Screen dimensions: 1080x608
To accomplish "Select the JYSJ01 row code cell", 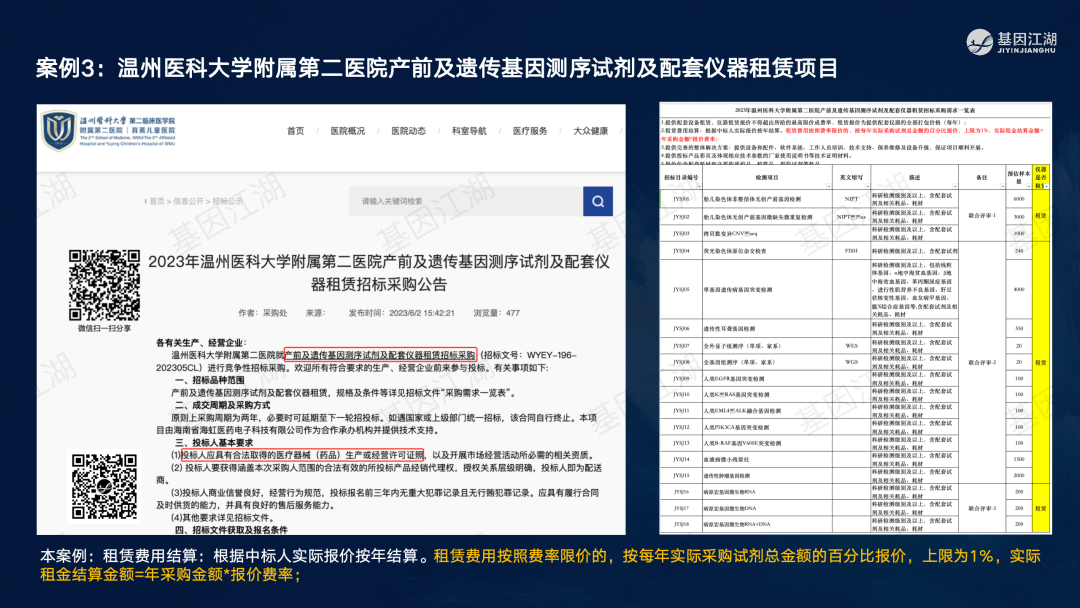I will pyautogui.click(x=680, y=199).
